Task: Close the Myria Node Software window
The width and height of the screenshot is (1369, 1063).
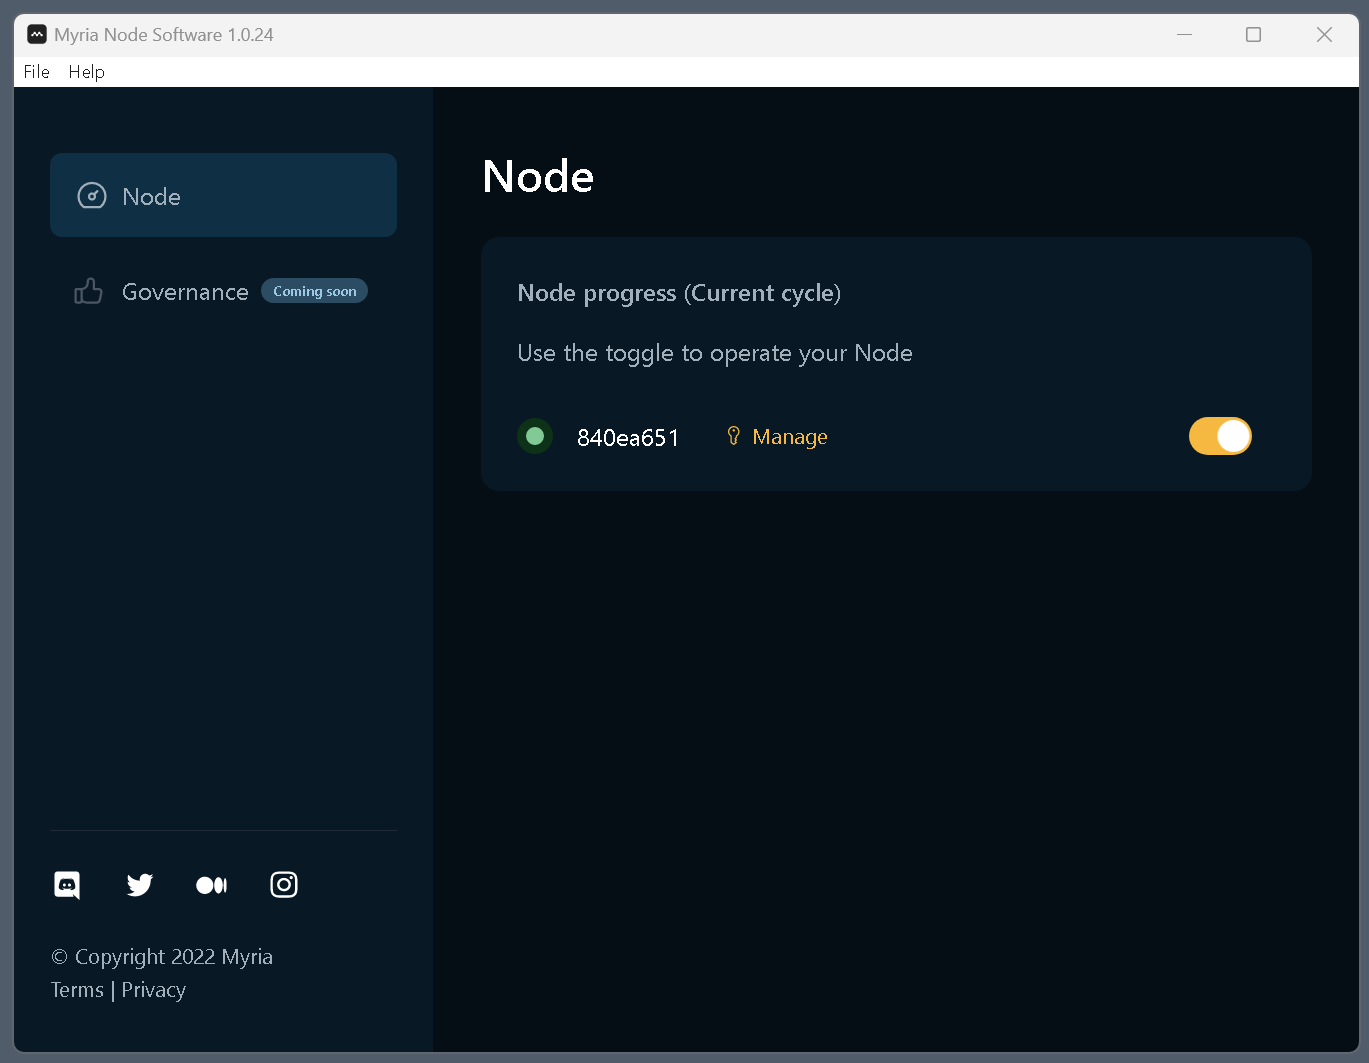Action: point(1324,34)
